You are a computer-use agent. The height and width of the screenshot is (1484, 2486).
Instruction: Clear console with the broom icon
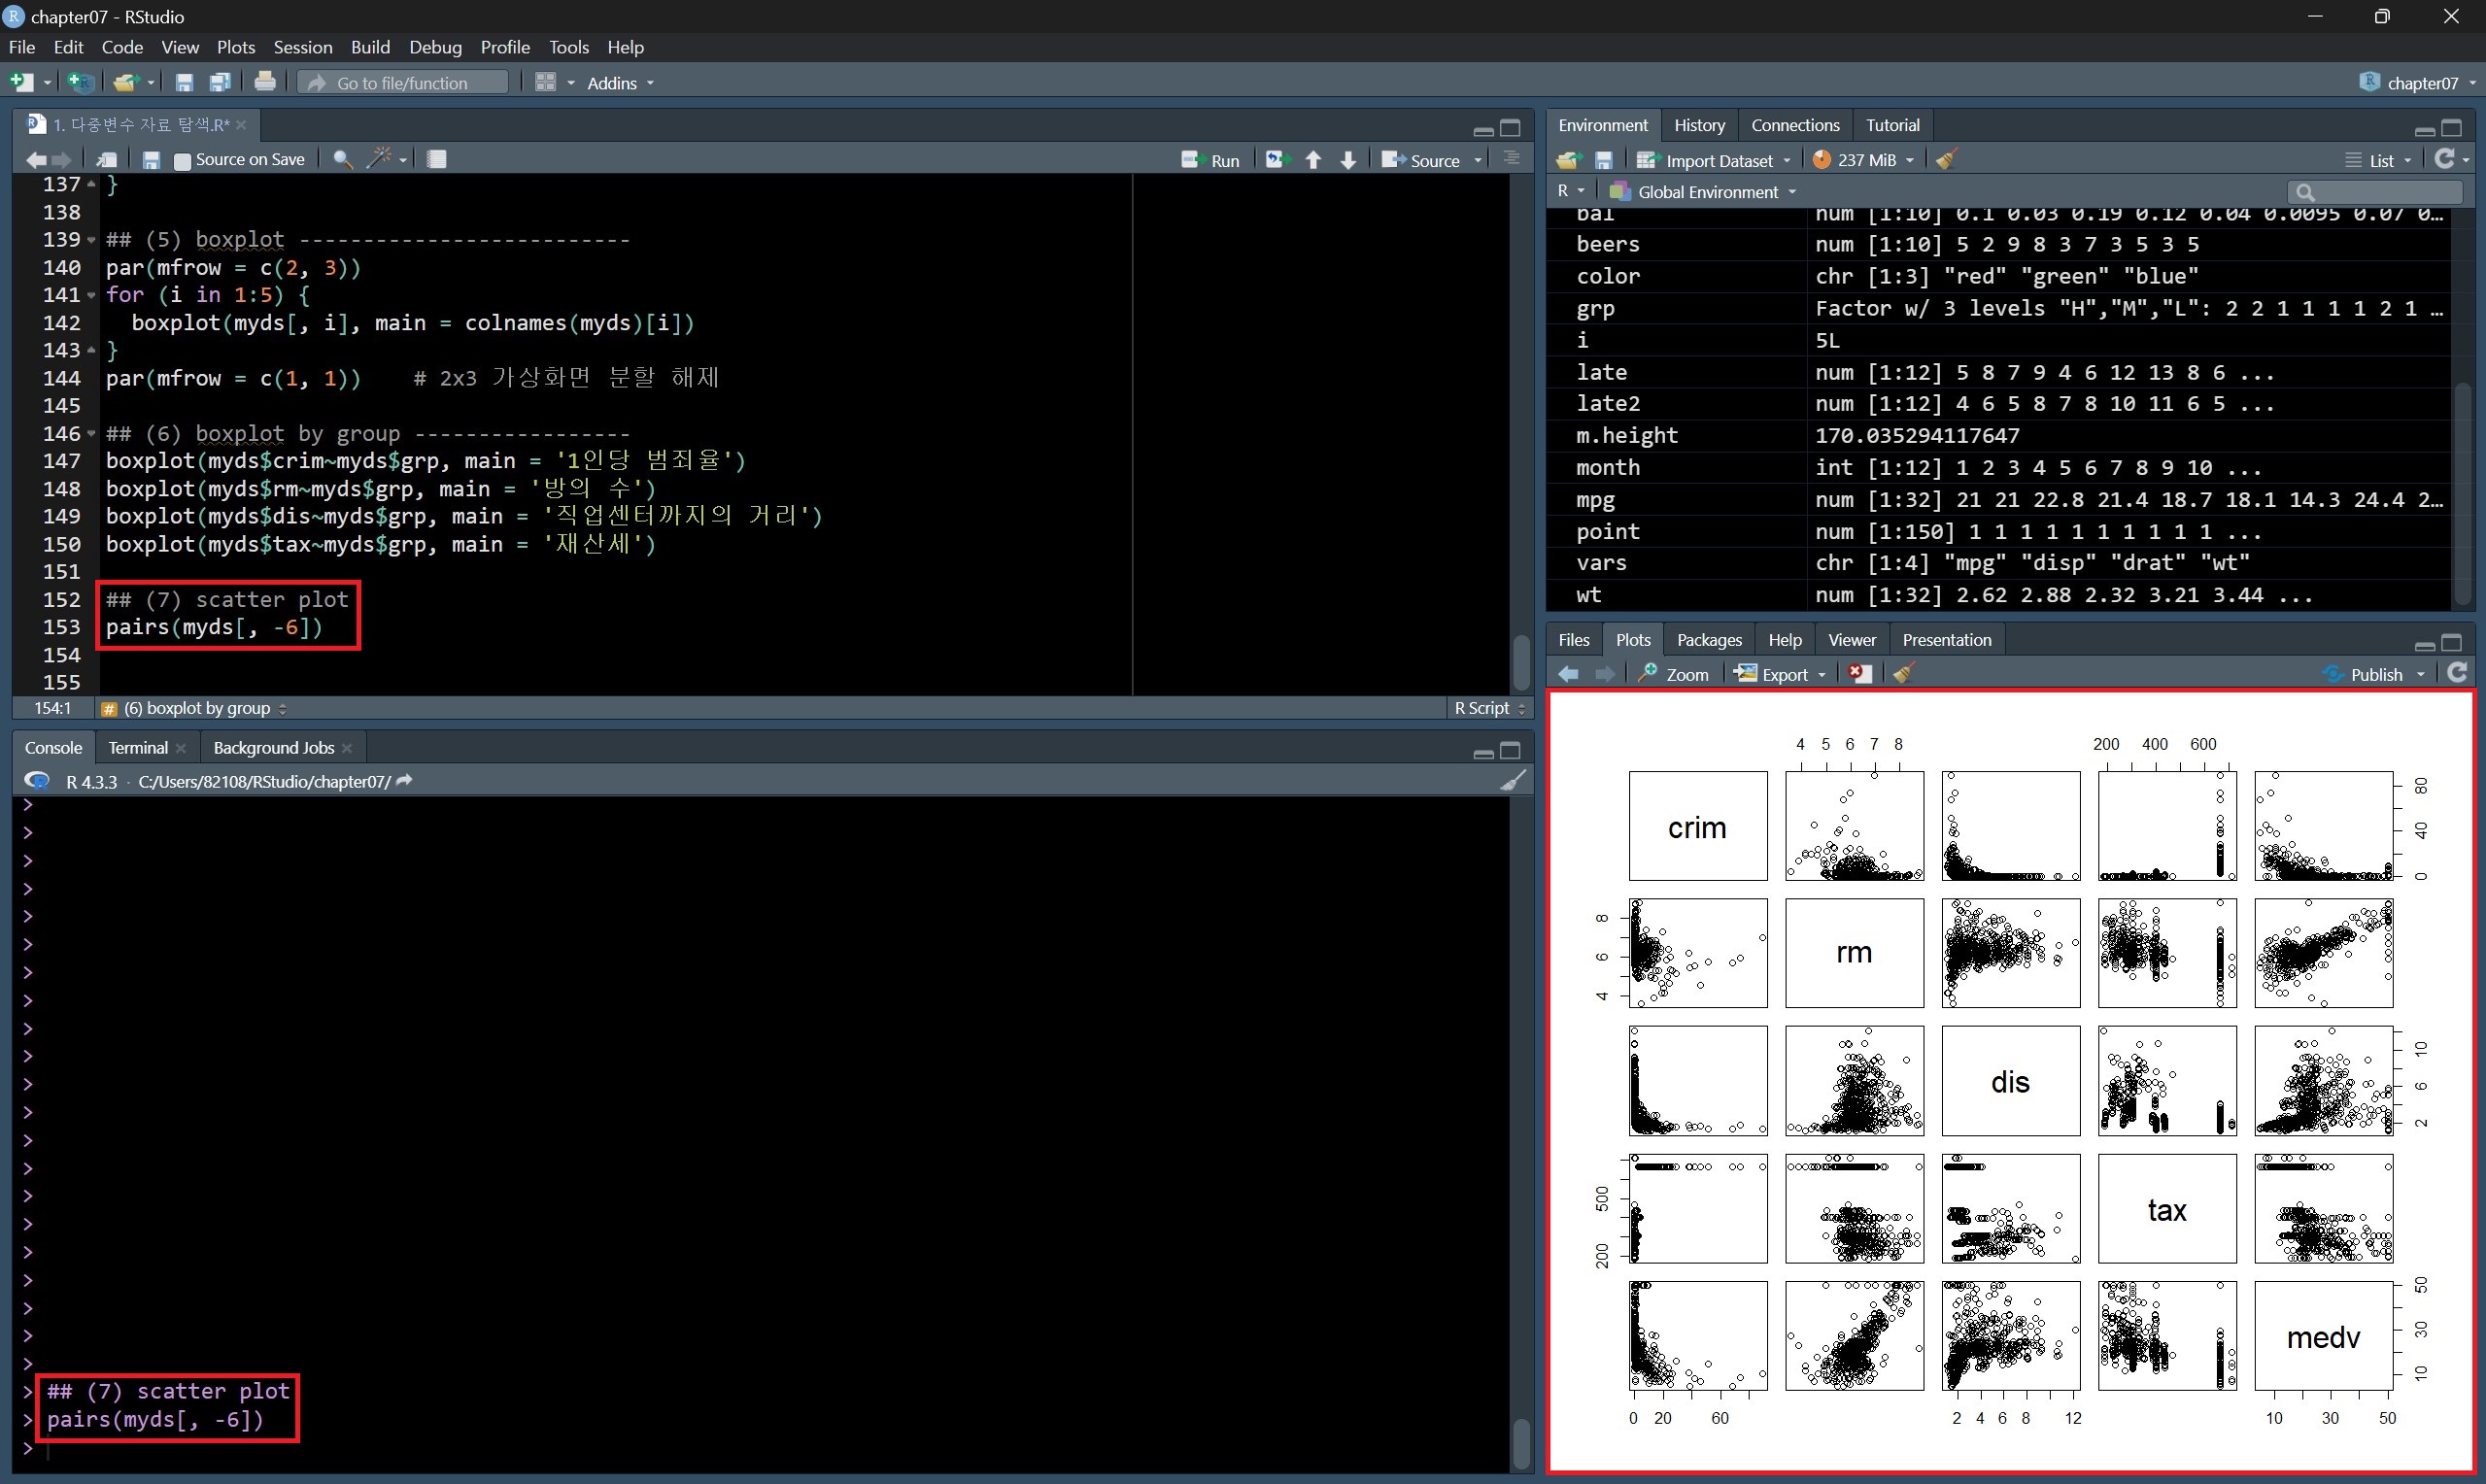(x=1513, y=781)
